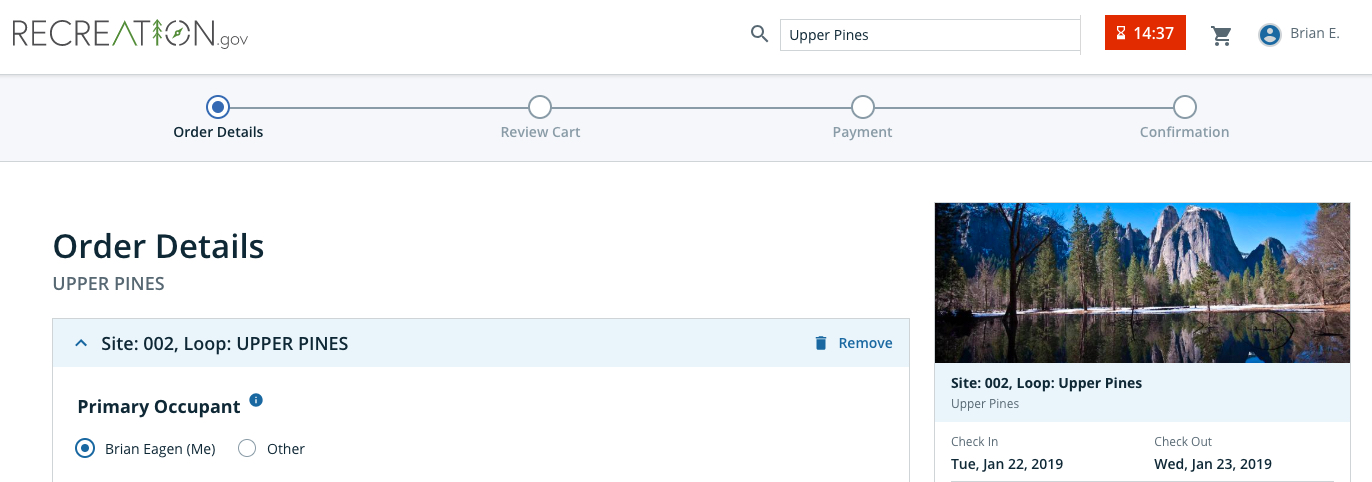The image size is (1372, 482).
Task: Click the hourglass countdown timer
Action: [1145, 33]
